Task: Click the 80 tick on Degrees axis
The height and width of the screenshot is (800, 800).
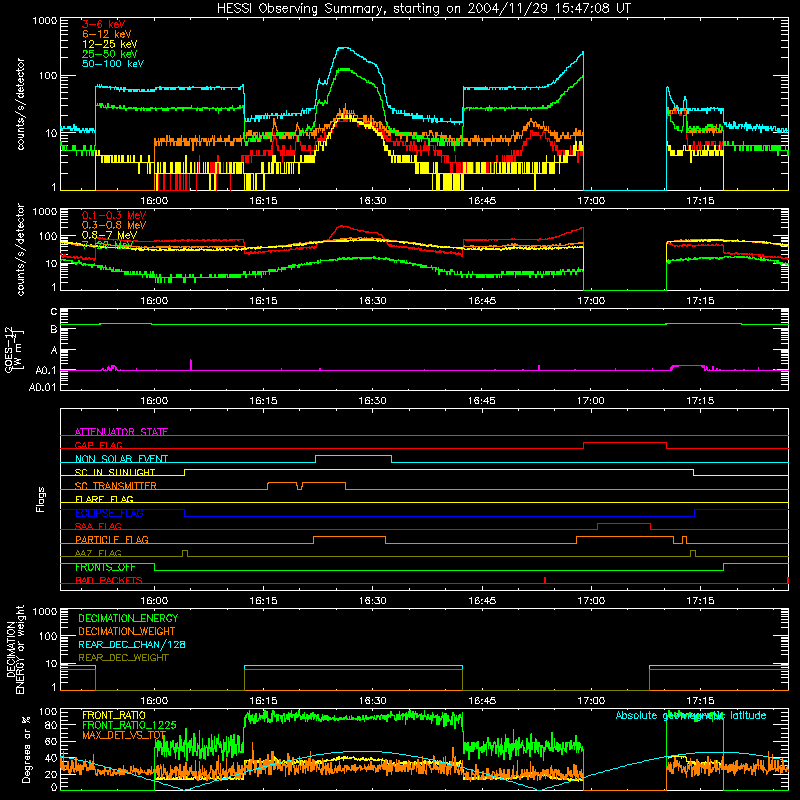Action: coord(52,725)
